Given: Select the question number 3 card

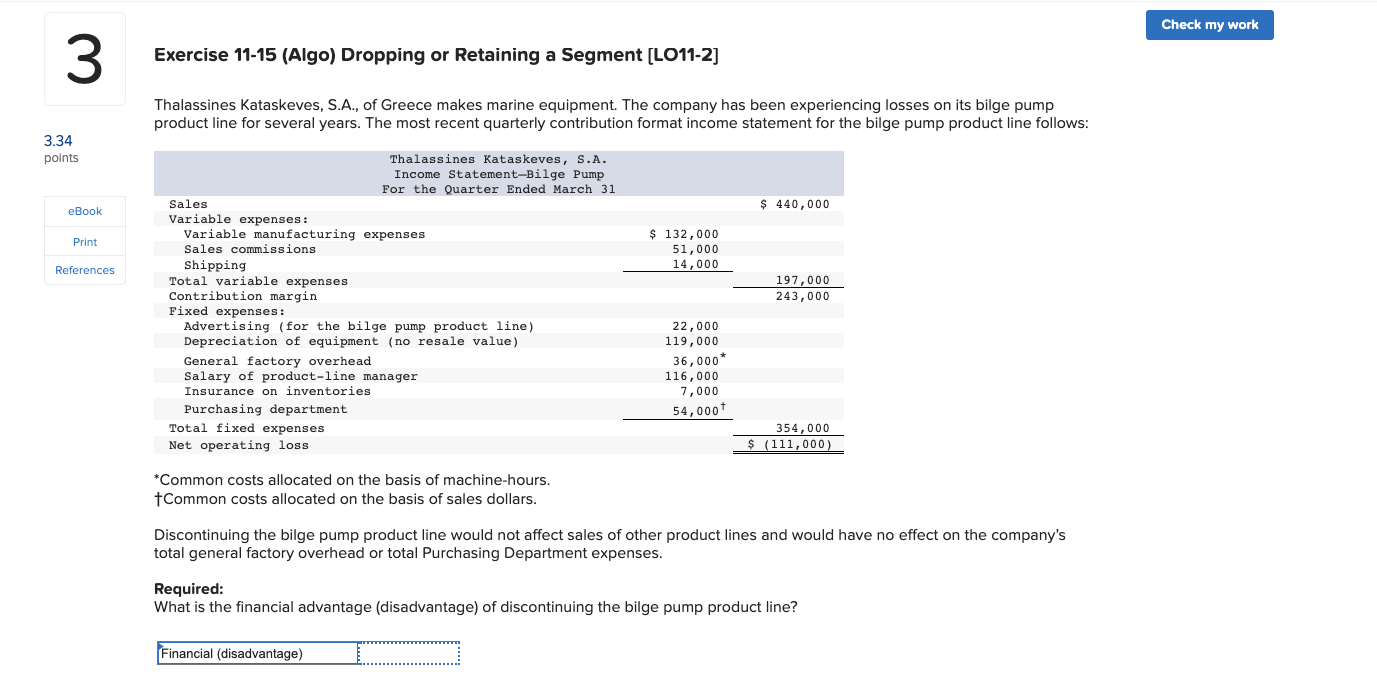Looking at the screenshot, I should coord(84,58).
